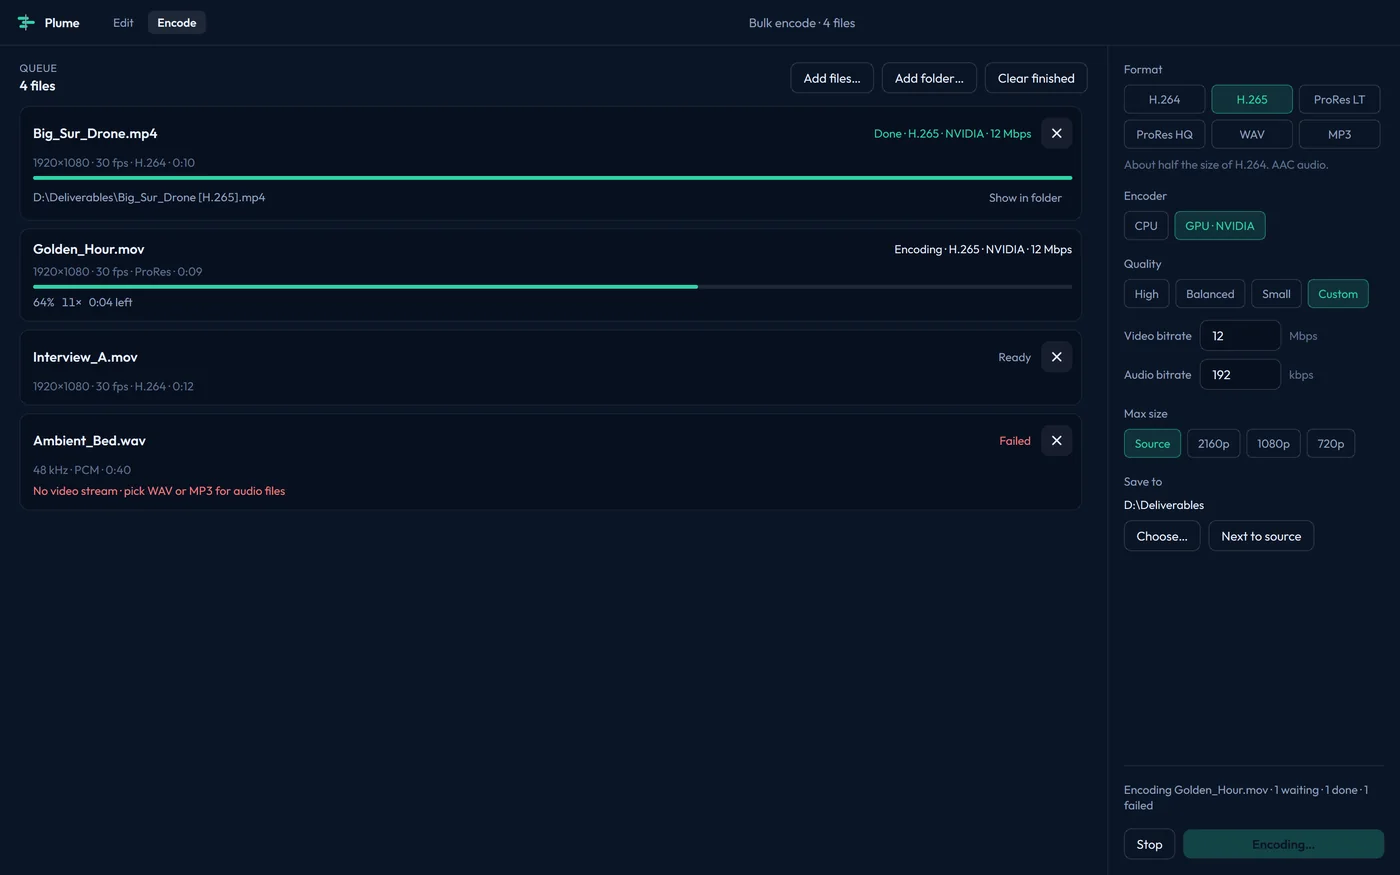1400x875 pixels.
Task: Click the Add files... button
Action: tap(832, 78)
